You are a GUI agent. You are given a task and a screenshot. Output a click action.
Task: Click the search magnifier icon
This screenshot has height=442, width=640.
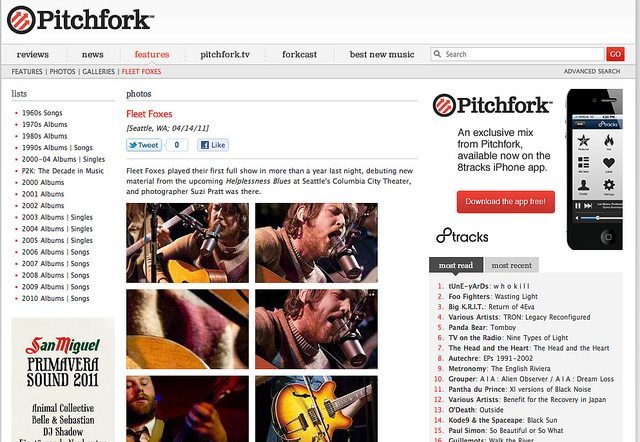(437, 54)
